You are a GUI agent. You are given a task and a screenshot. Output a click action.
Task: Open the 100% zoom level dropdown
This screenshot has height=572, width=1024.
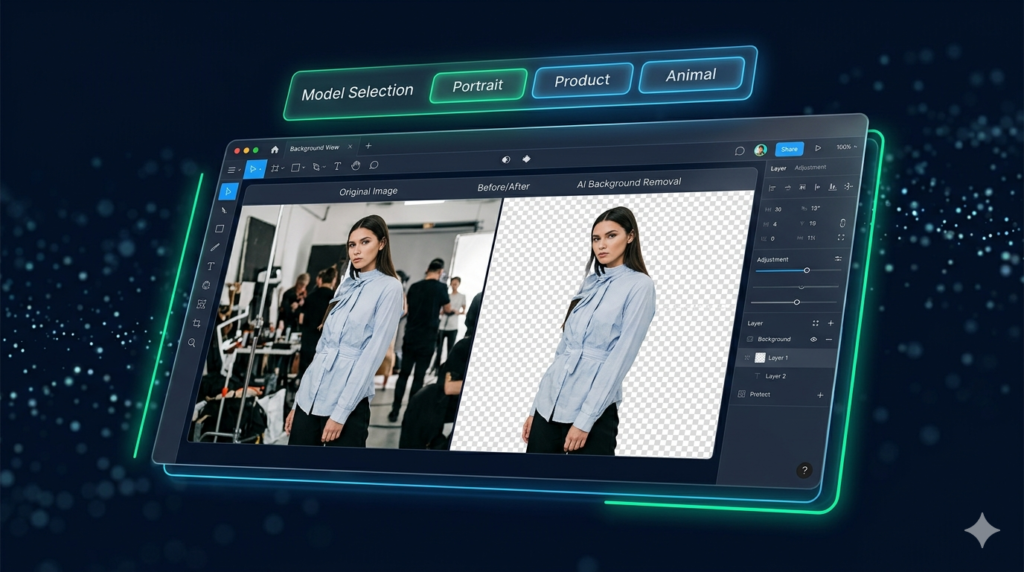click(846, 147)
